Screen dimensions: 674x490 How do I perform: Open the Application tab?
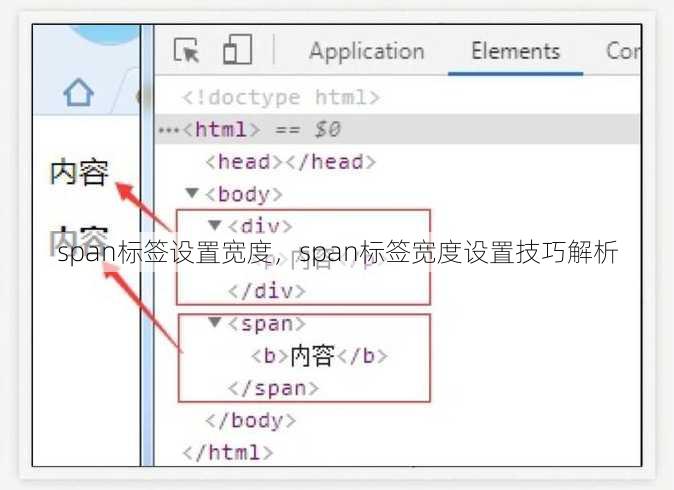(x=367, y=51)
